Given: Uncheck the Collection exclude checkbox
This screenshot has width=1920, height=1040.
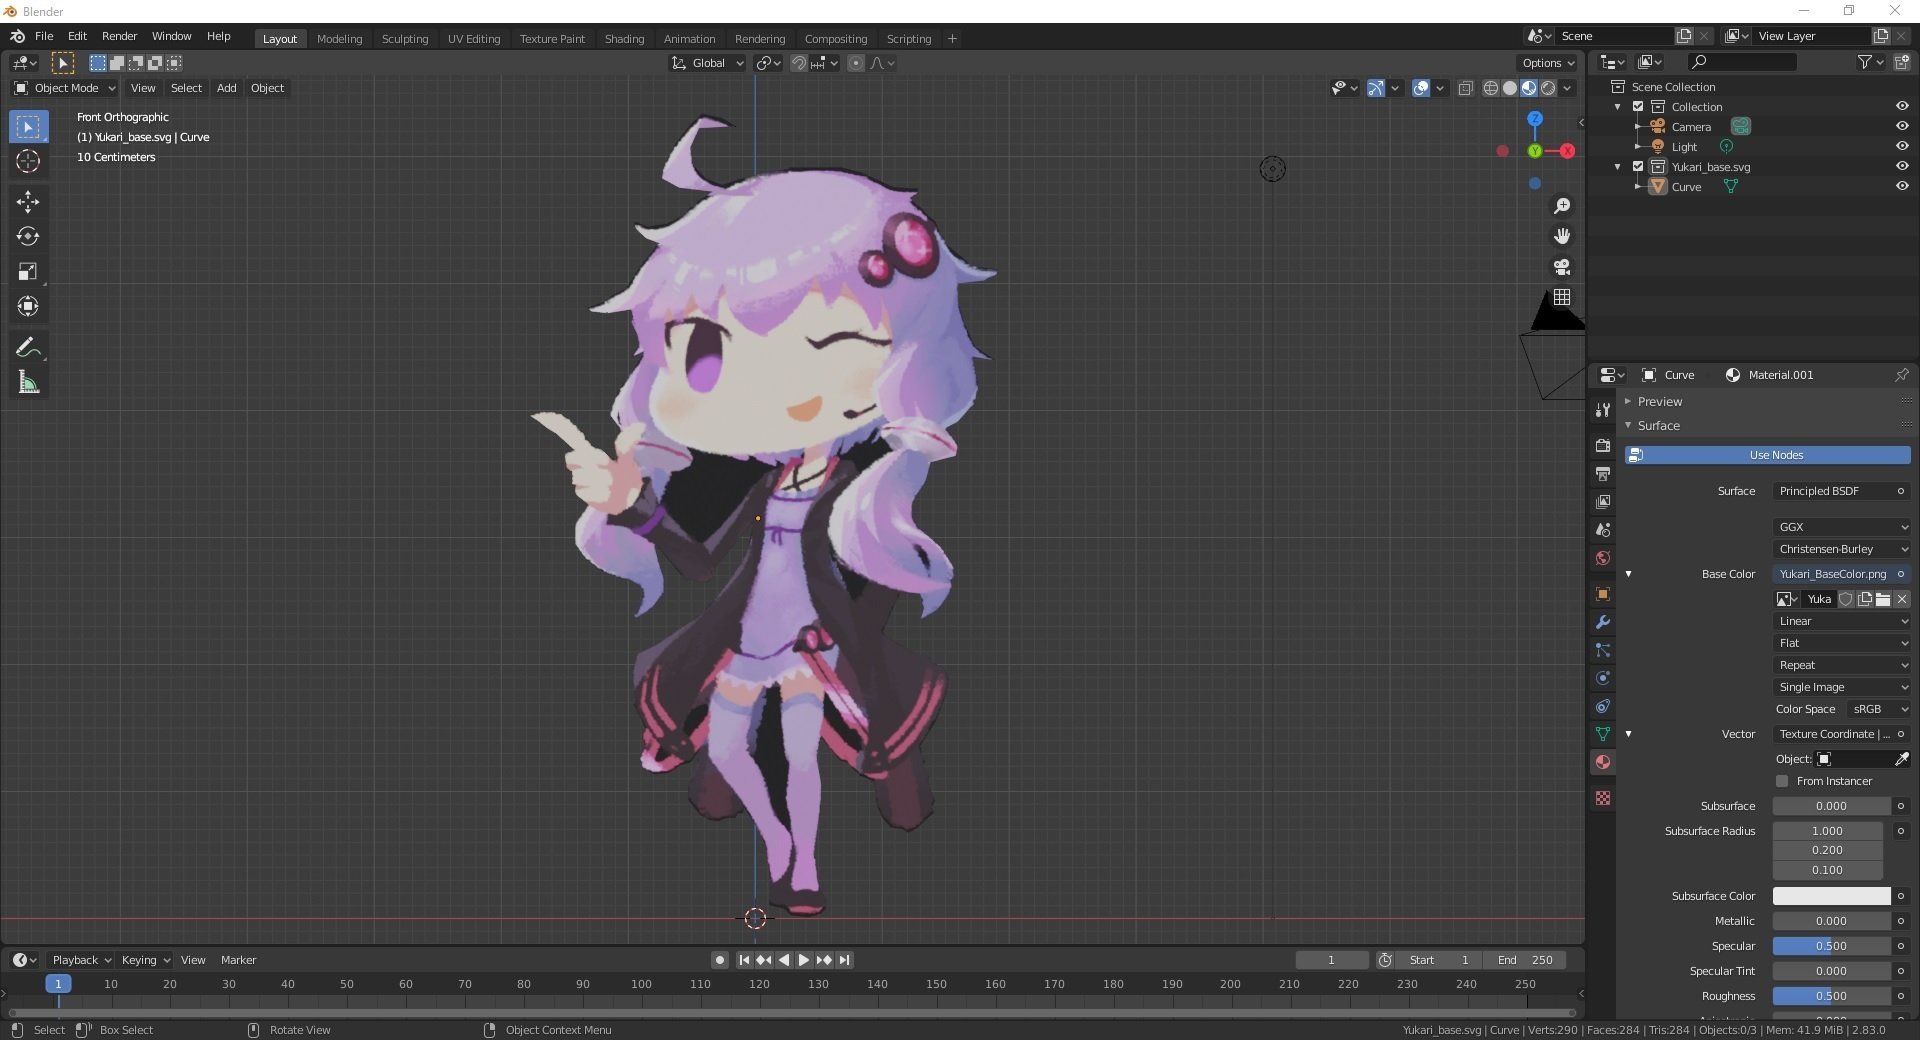Looking at the screenshot, I should (x=1638, y=106).
